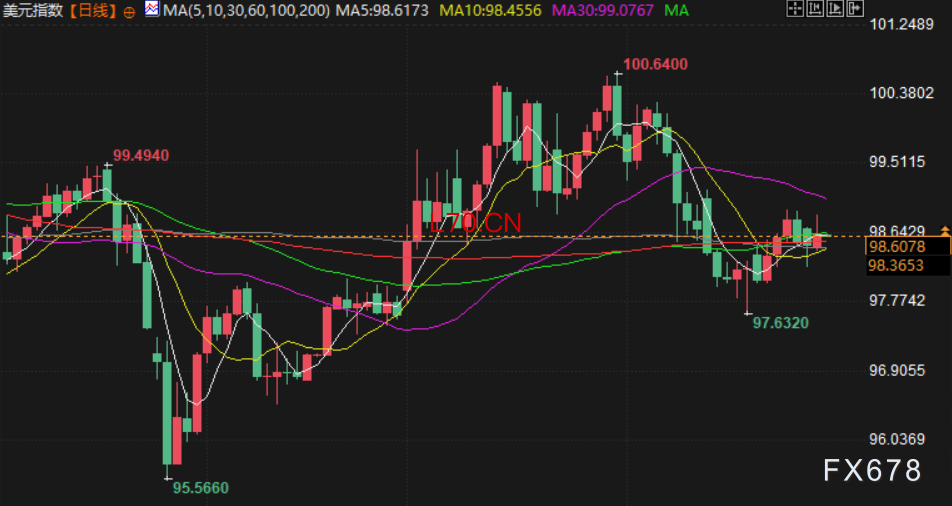Click the orange 98.6078 current price tag
This screenshot has height=506, width=952.
pos(896,247)
